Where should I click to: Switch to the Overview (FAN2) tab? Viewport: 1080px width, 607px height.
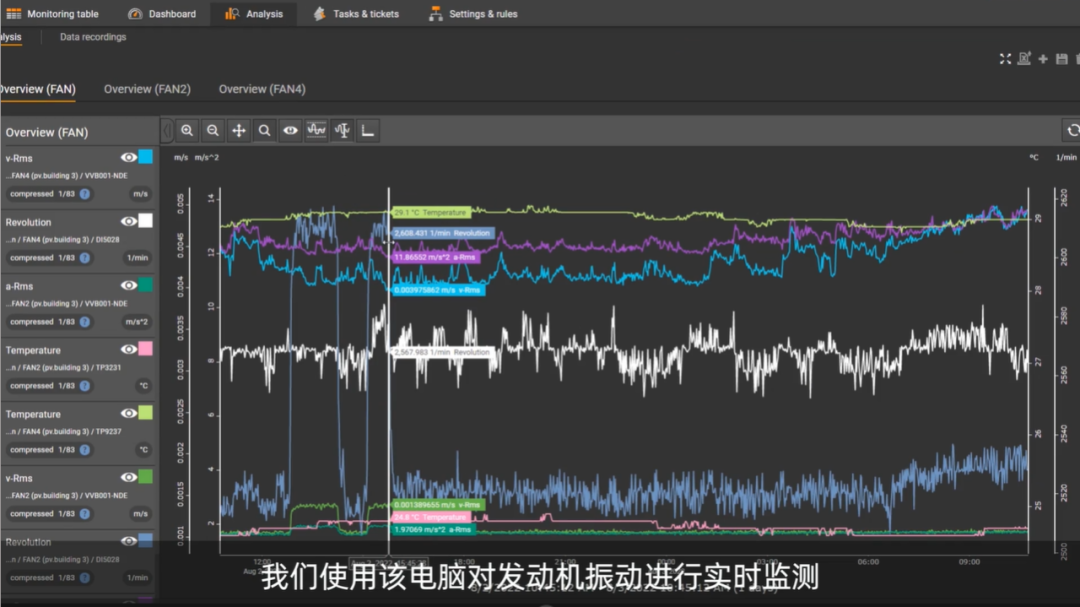(147, 89)
